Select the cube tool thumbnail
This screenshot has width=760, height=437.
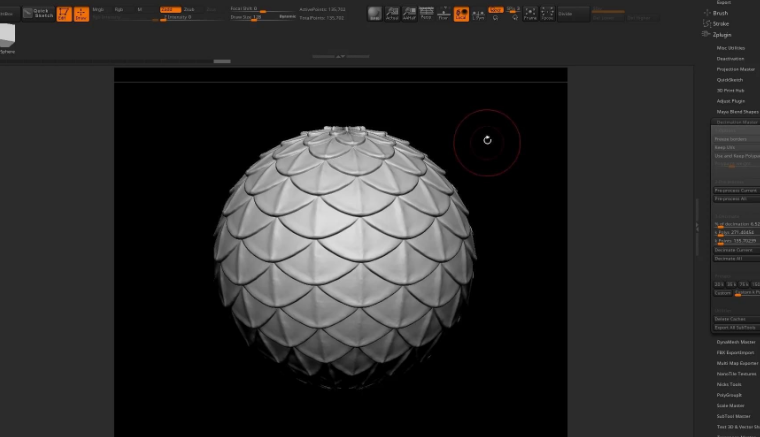tap(7, 36)
